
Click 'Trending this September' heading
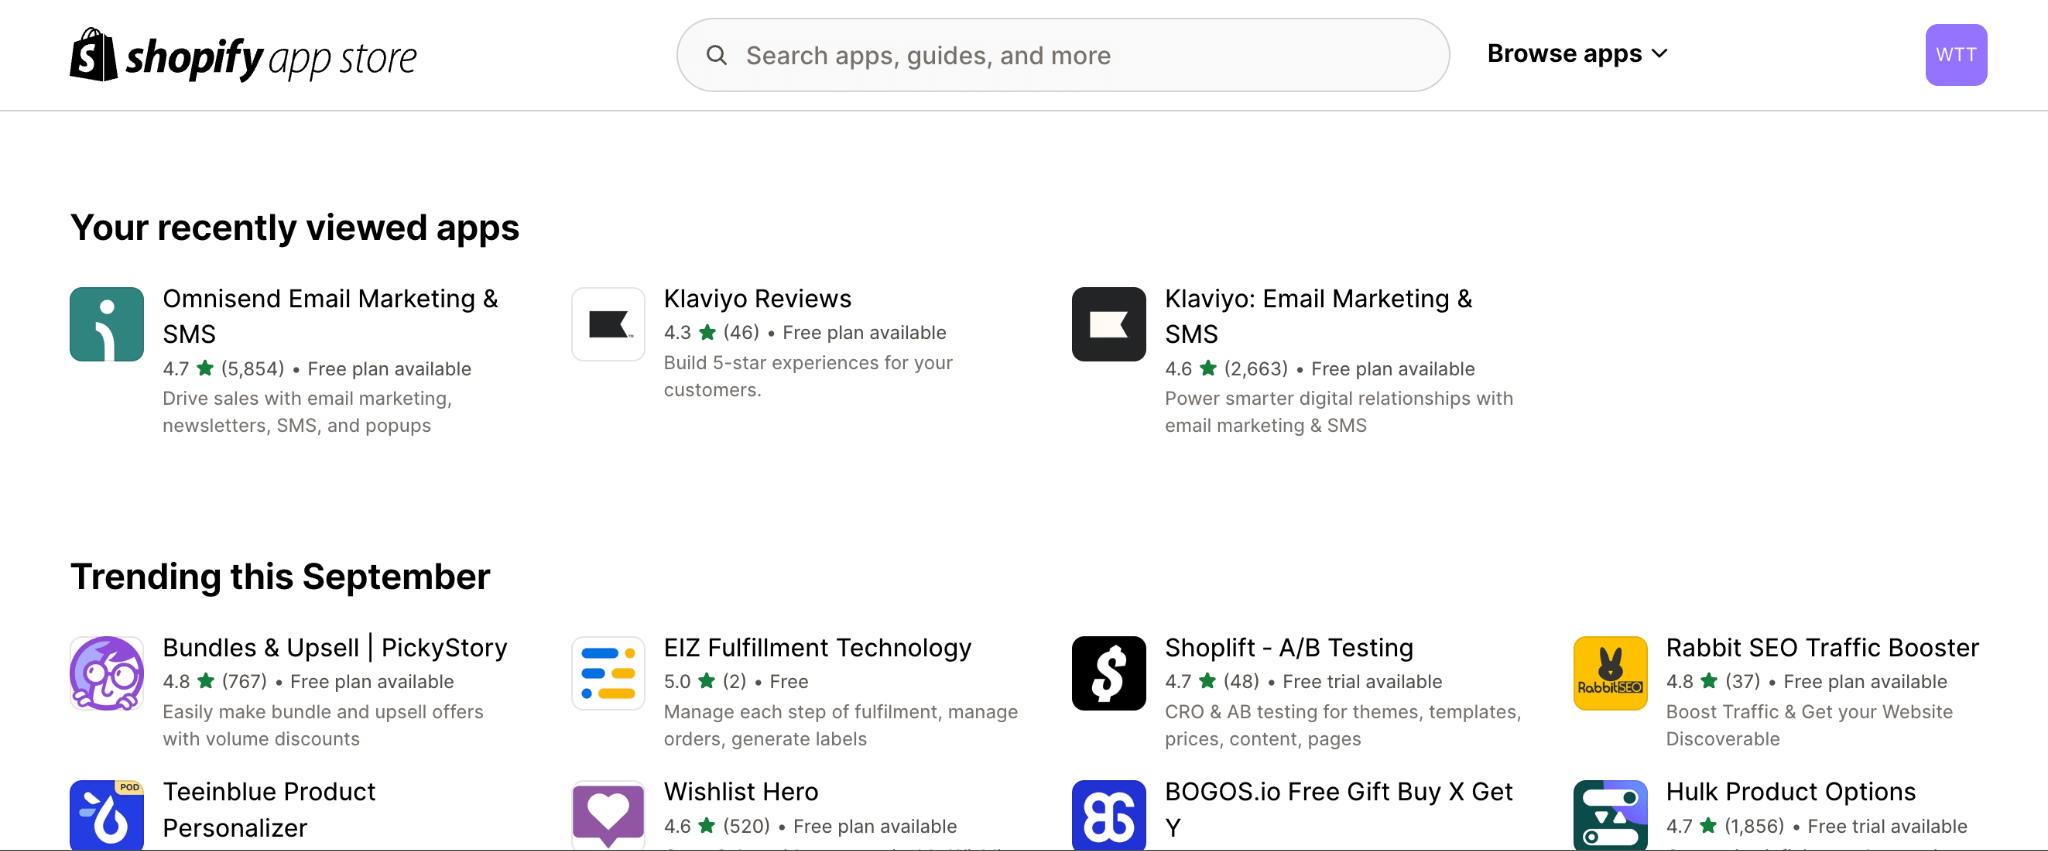280,577
